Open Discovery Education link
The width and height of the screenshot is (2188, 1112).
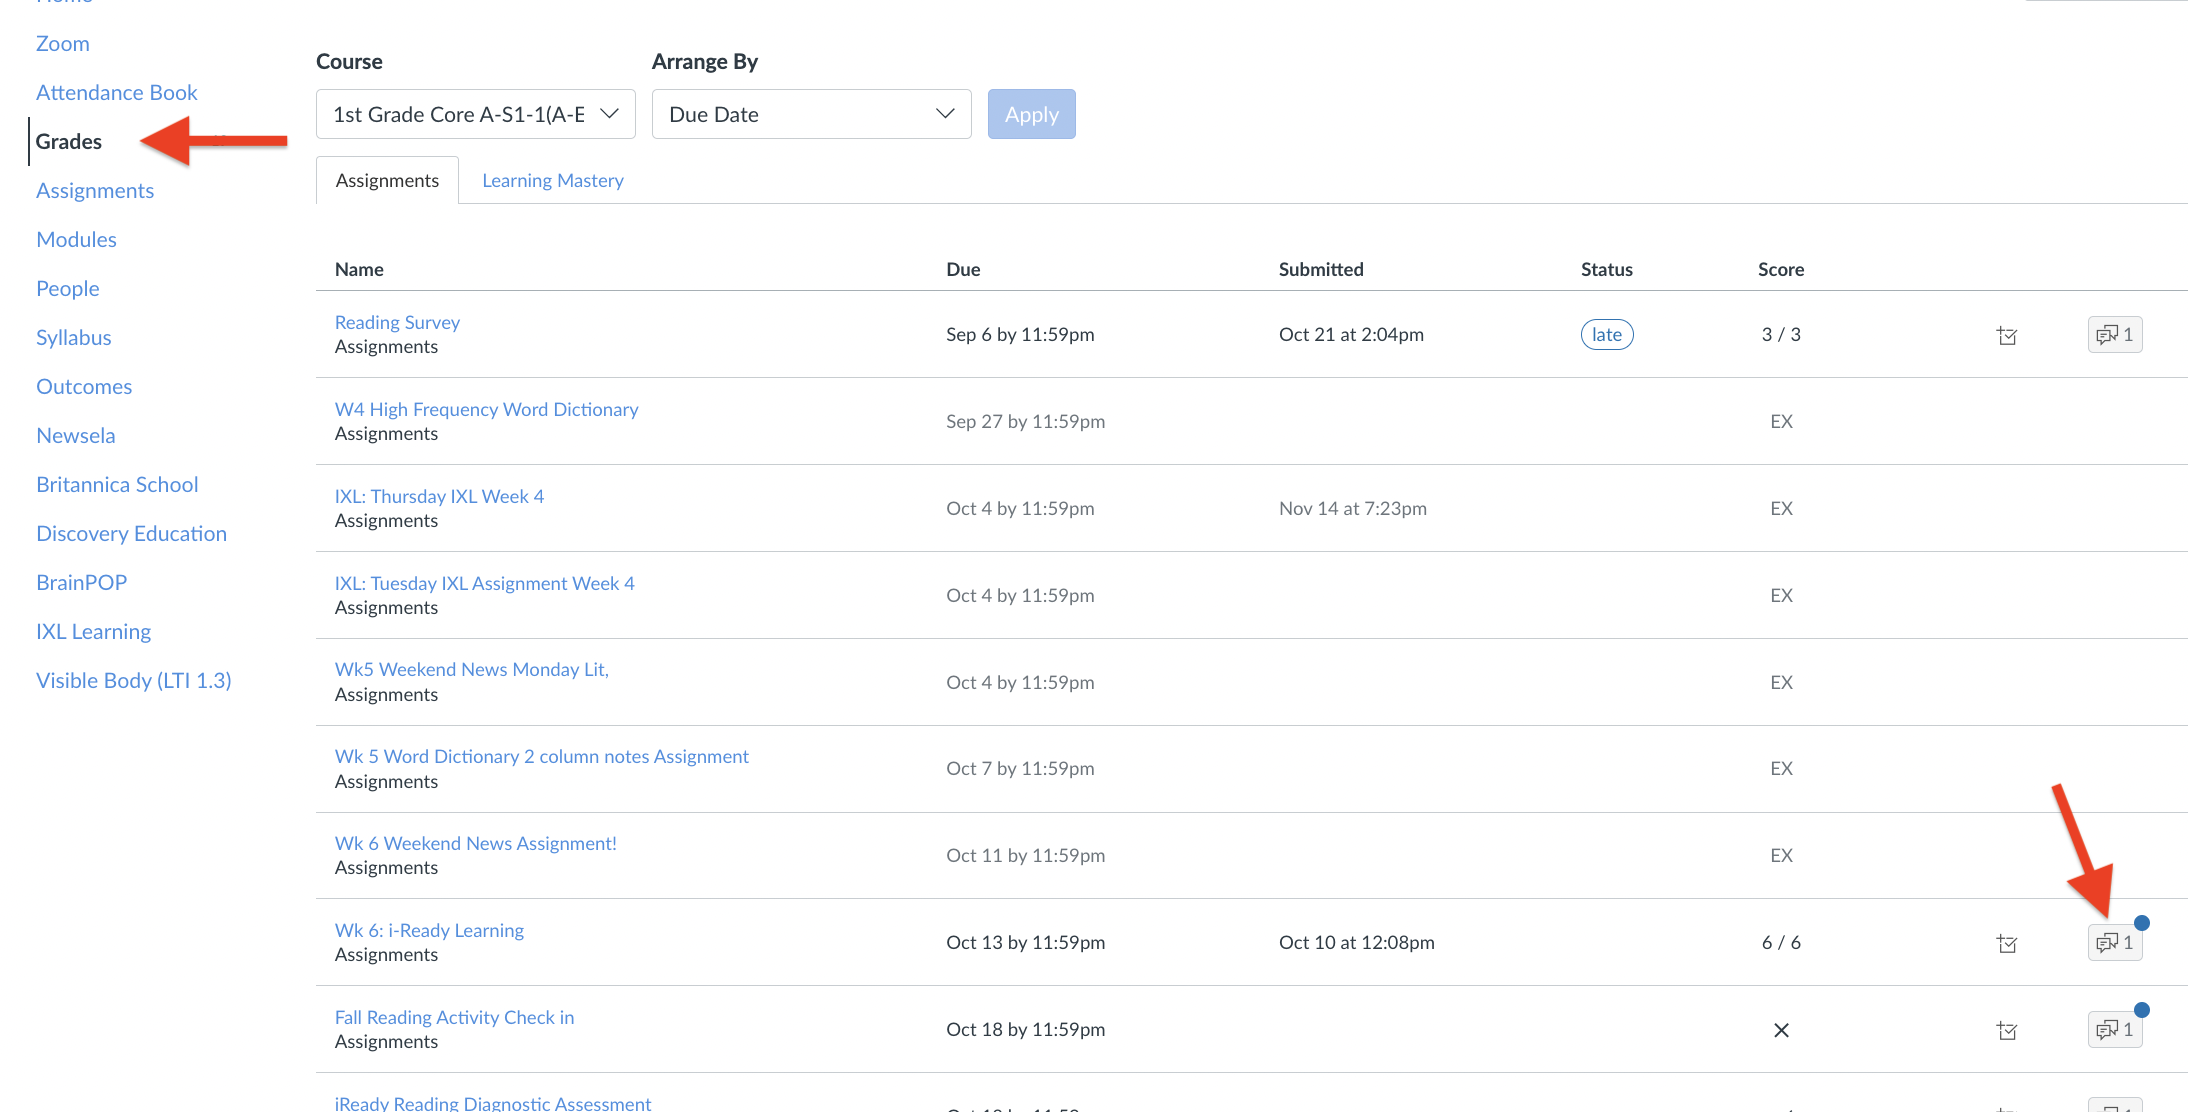point(132,534)
